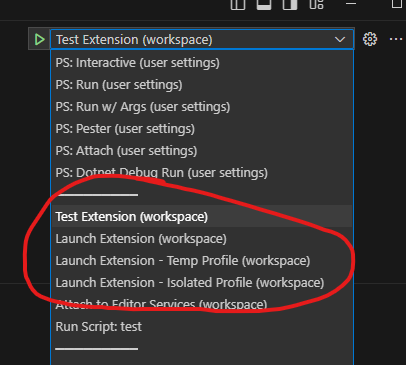The width and height of the screenshot is (406, 365).
Task: Choose Attach to Editor Services (workspace)
Action: coord(202,305)
